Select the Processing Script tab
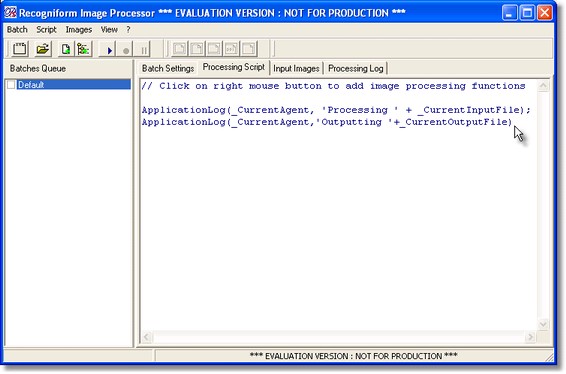 [234, 67]
